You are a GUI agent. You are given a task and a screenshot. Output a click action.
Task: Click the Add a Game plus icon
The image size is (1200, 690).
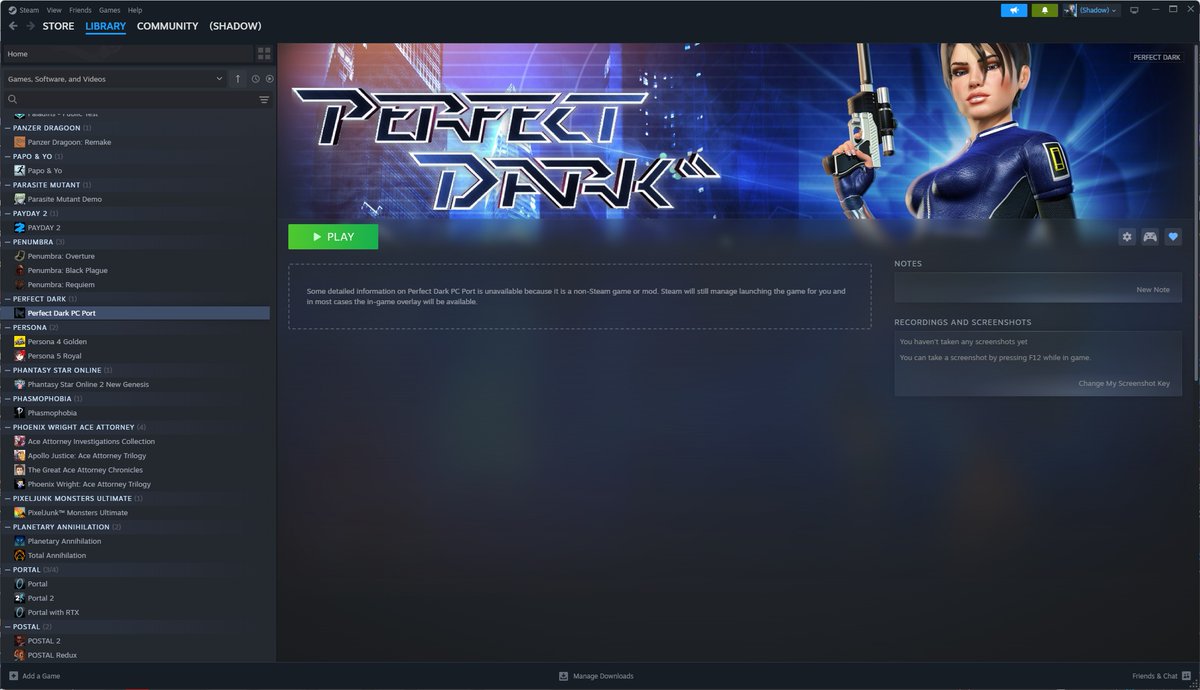(14, 676)
